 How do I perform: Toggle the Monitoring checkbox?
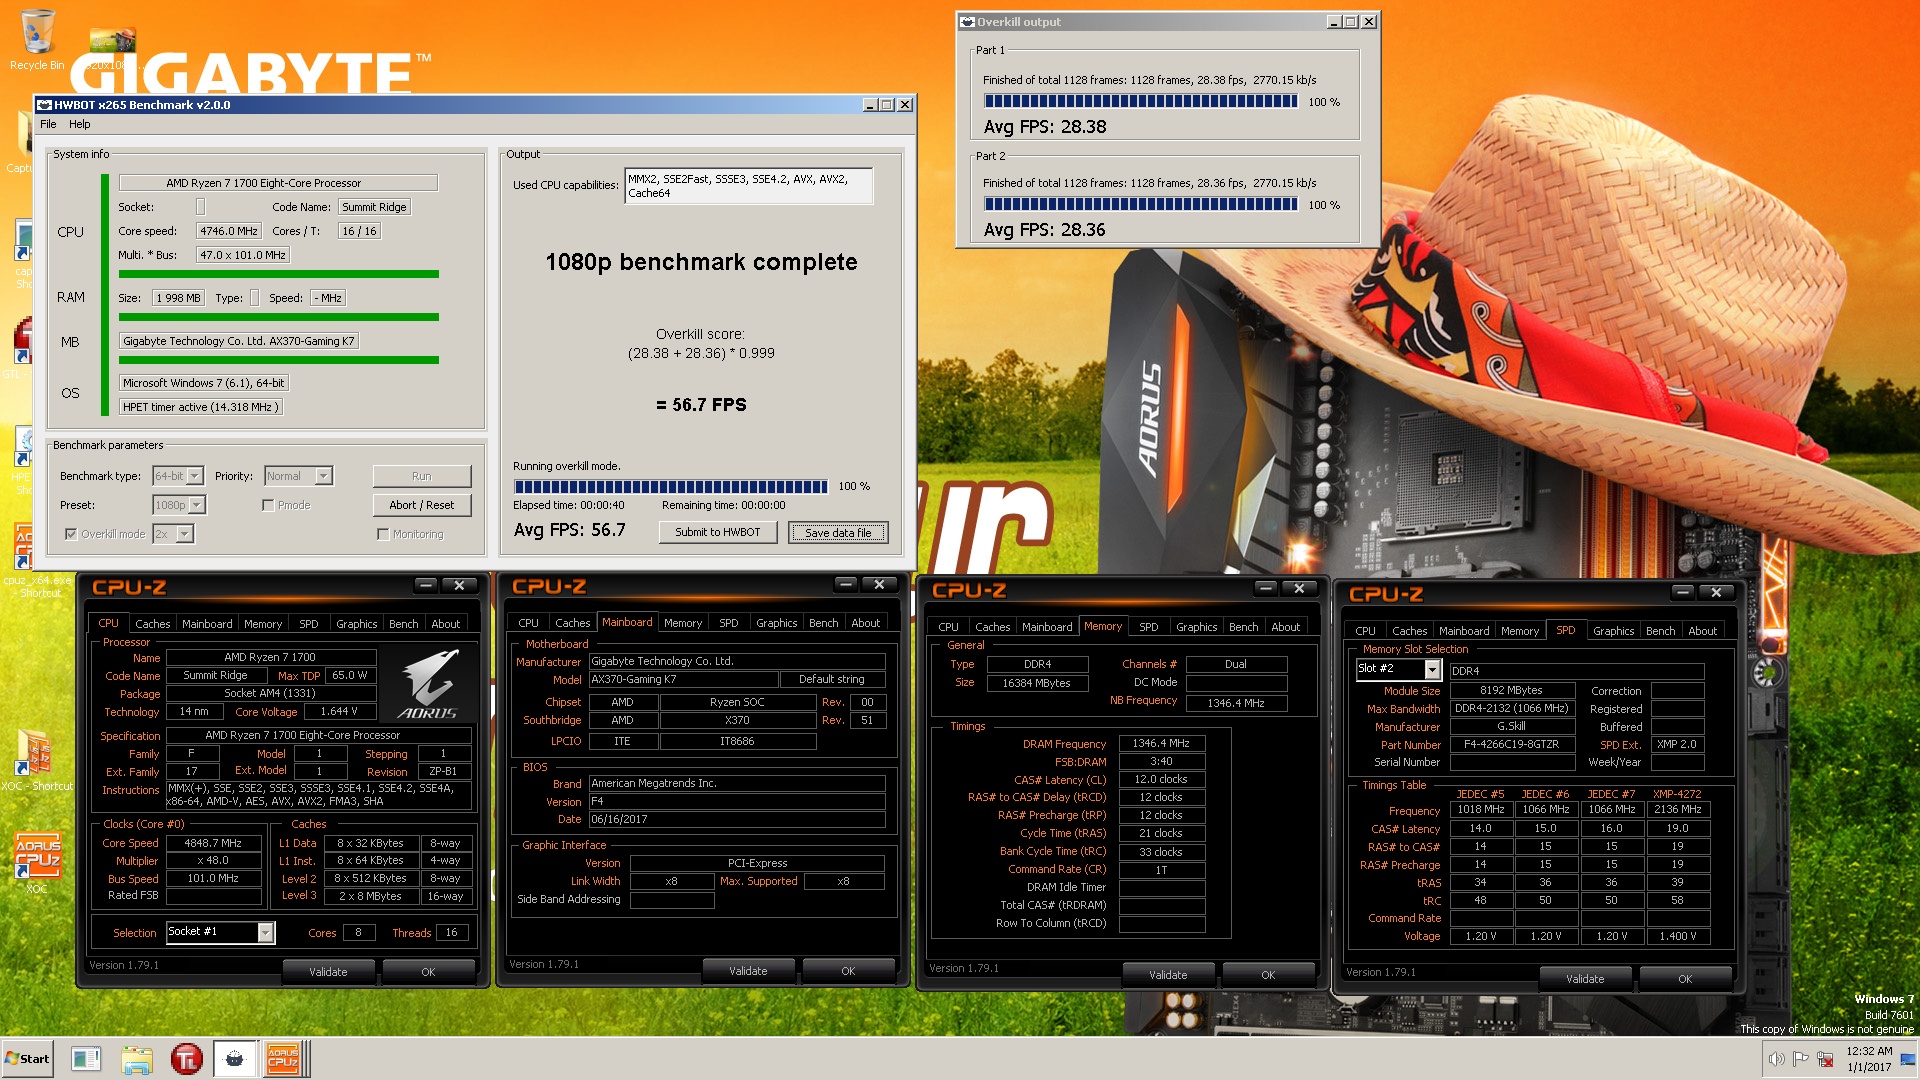click(x=383, y=534)
